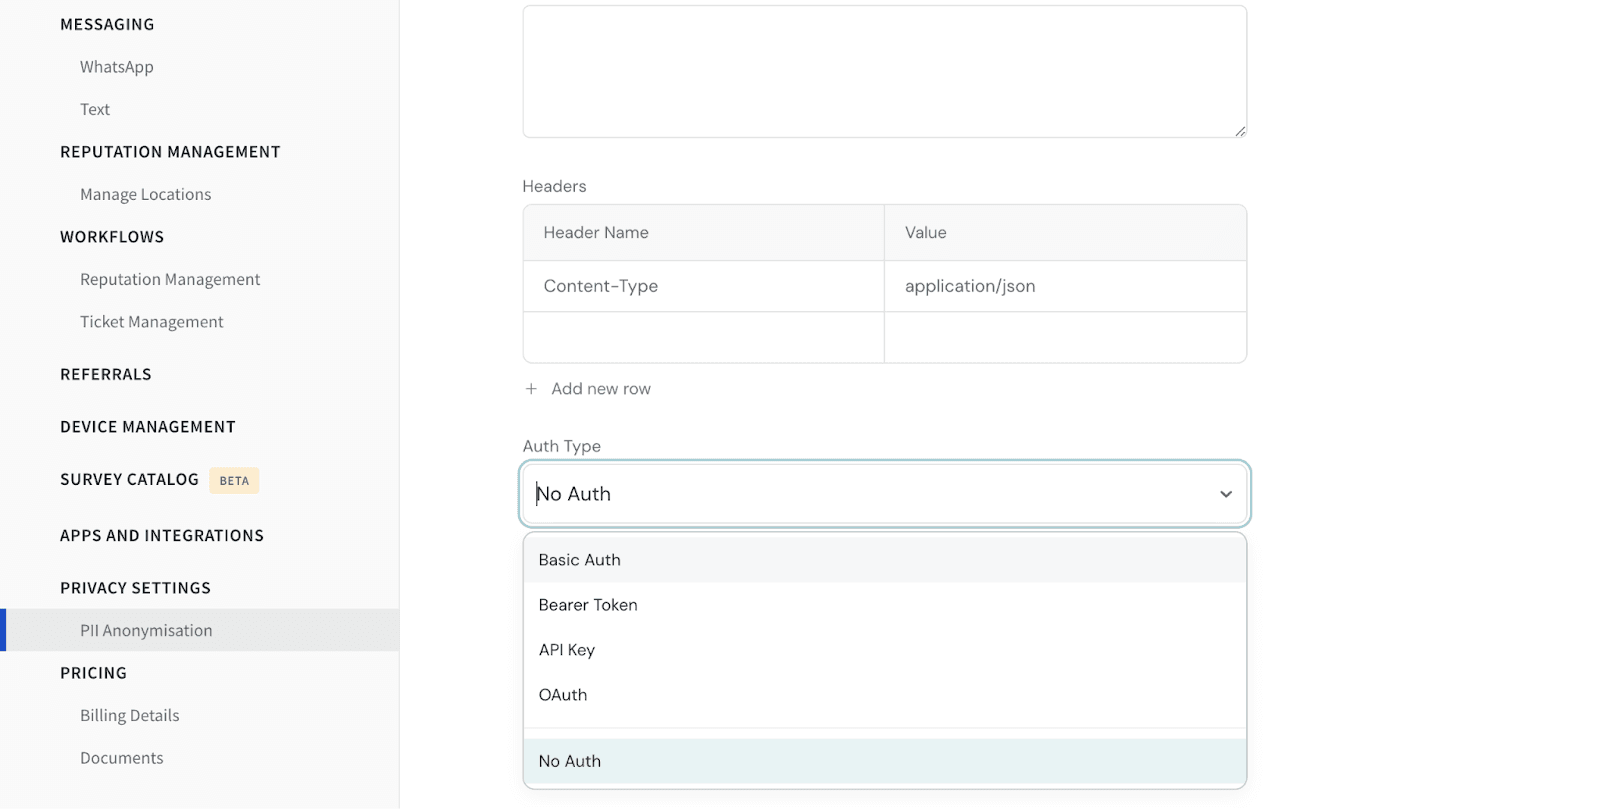Select API Key auth type option
Screen dimensions: 1600x810
click(567, 650)
